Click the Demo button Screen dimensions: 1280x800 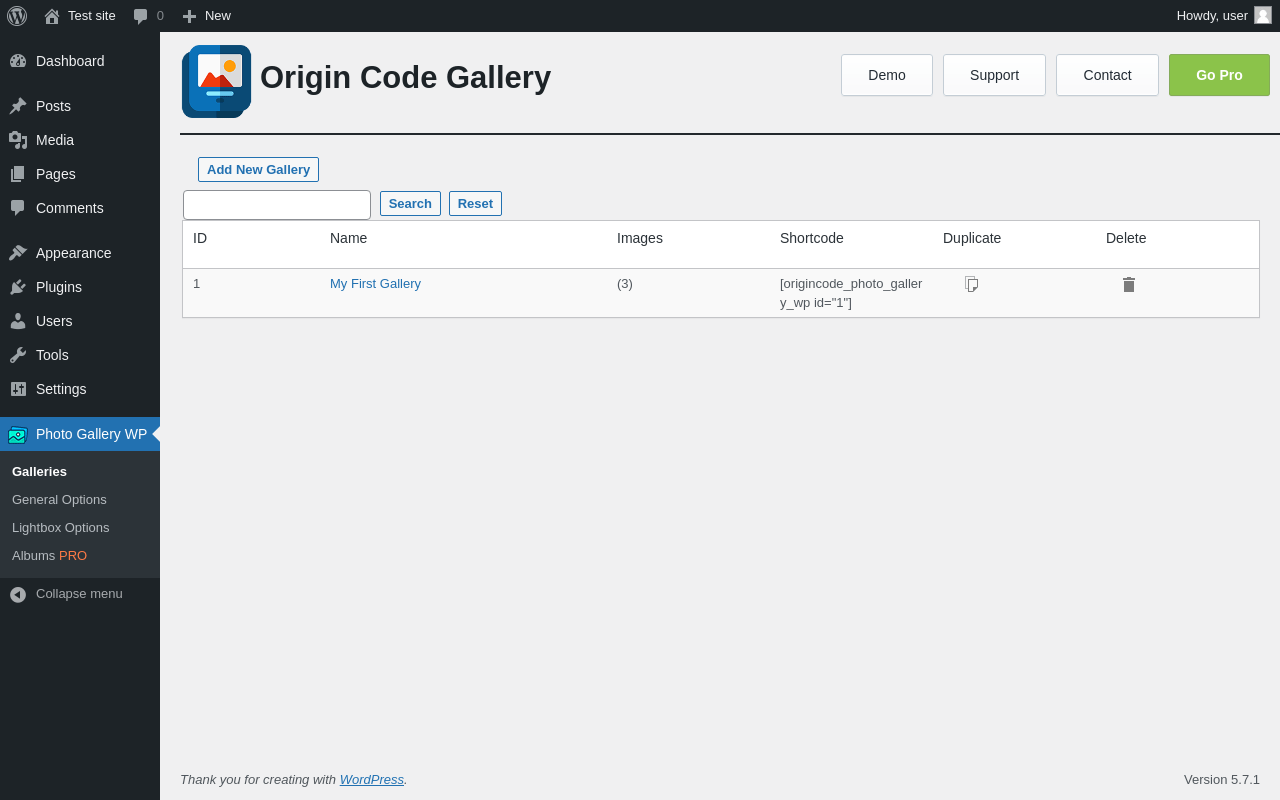pos(887,75)
